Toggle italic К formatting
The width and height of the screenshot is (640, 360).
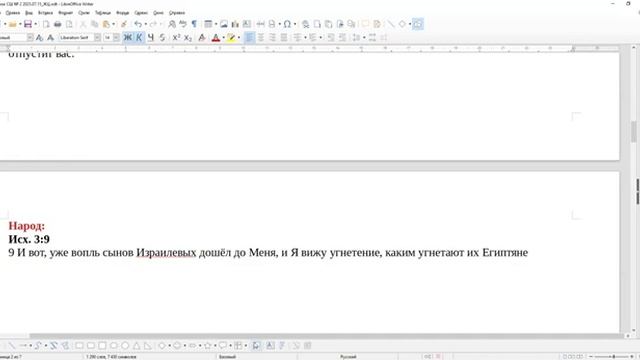[x=139, y=38]
